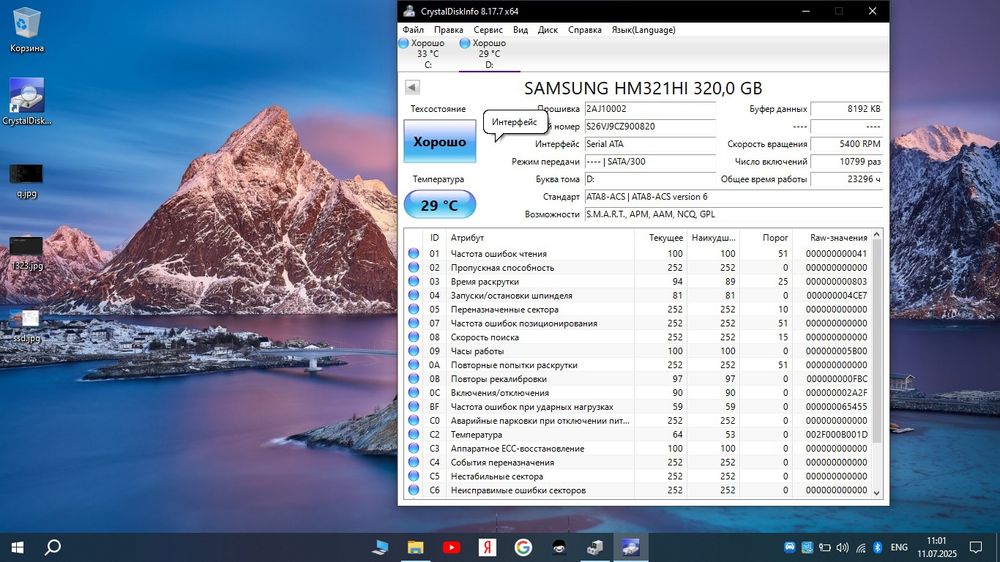Click the 5400 RPM rotation value

pyautogui.click(x=846, y=144)
